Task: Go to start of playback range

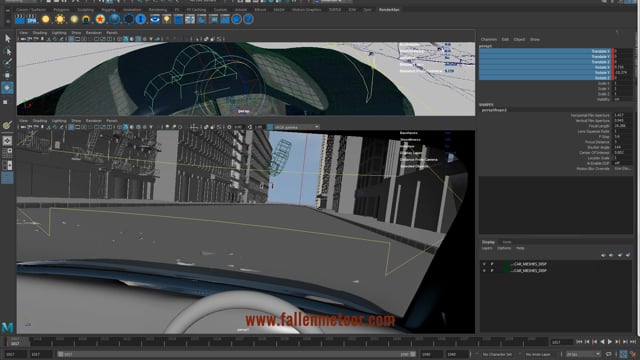Action: pos(579,342)
